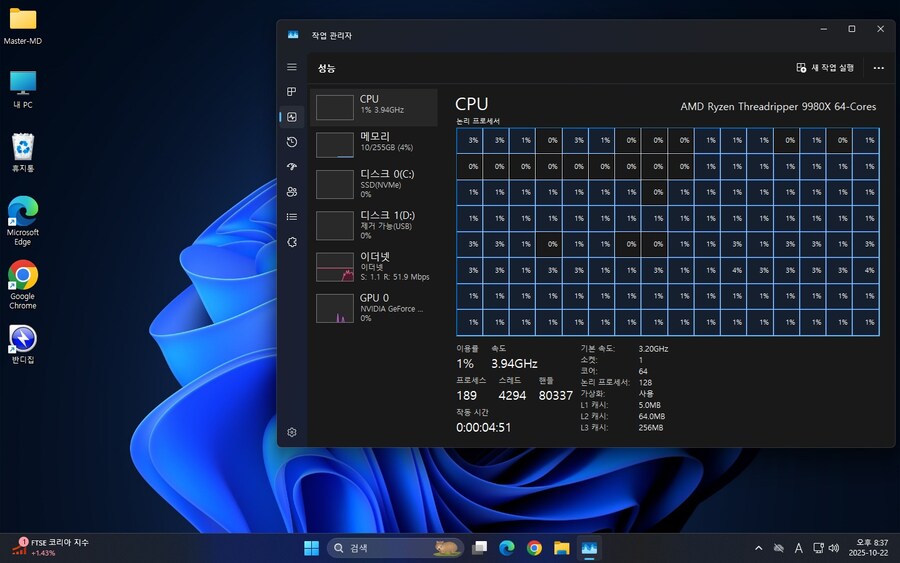This screenshot has height=563, width=900.
Task: Click the 새 작업 실행 button
Action: tap(825, 68)
